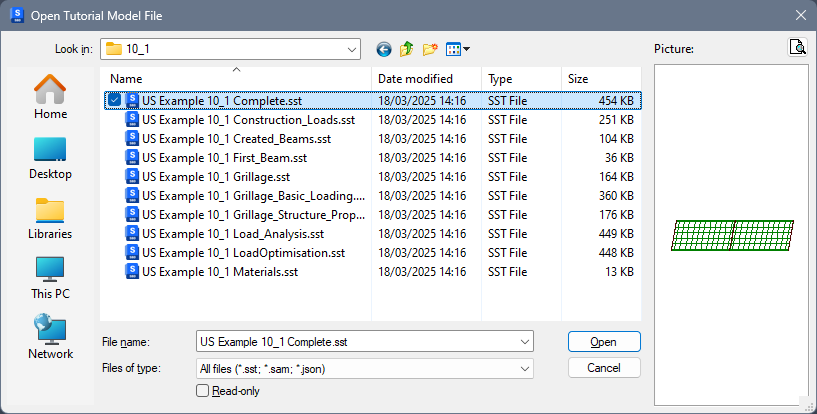The width and height of the screenshot is (817, 414).
Task: Select US Example 10_1 Construction_Loads.sst
Action: pos(249,120)
